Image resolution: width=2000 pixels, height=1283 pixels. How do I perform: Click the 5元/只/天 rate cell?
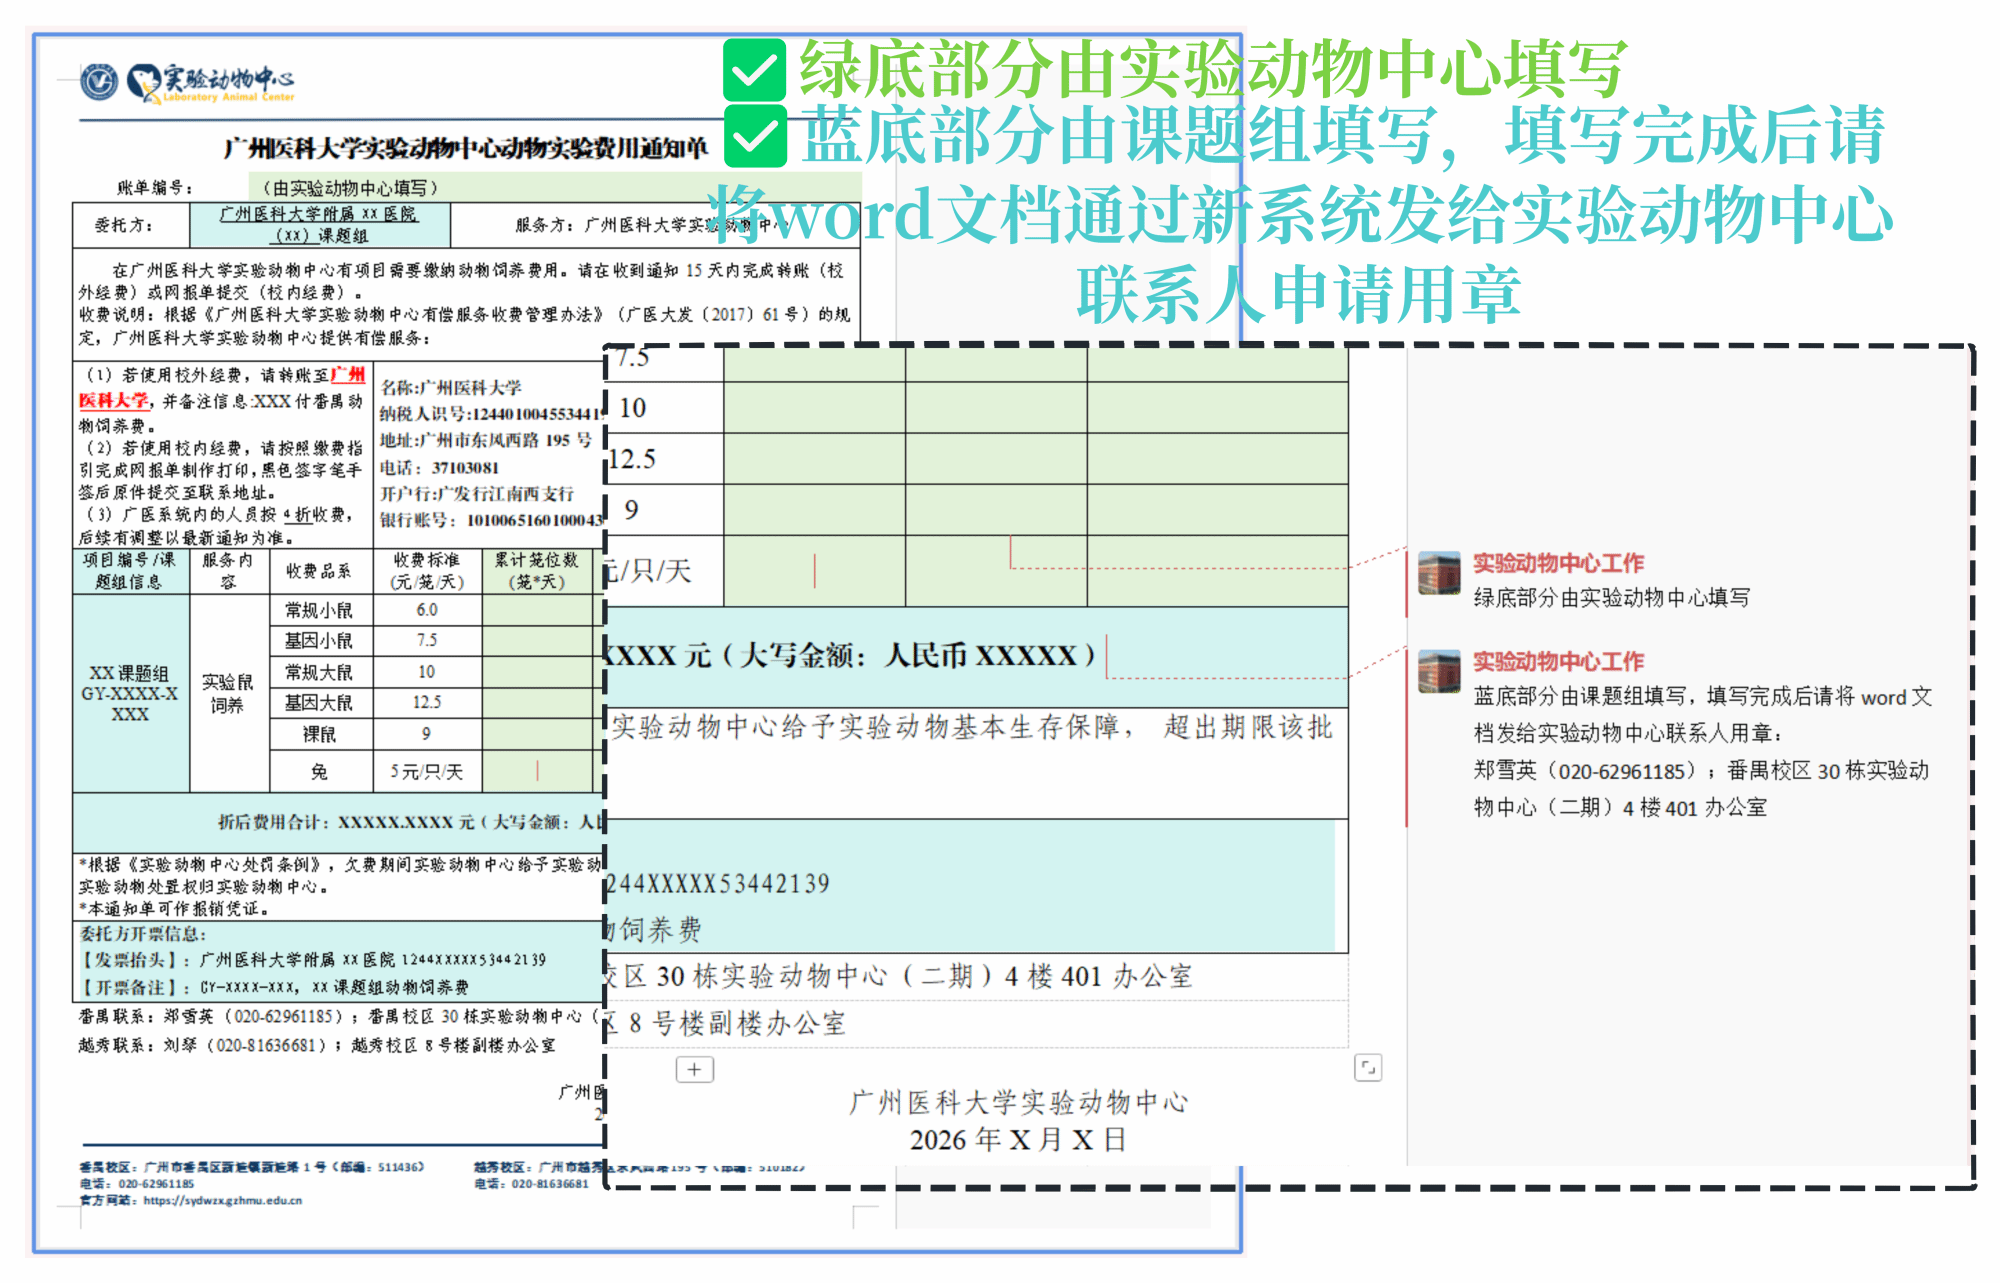pyautogui.click(x=427, y=771)
